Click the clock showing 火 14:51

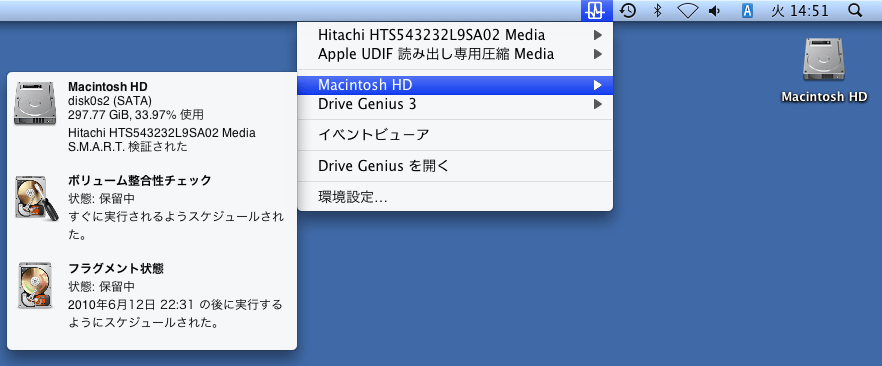click(800, 11)
